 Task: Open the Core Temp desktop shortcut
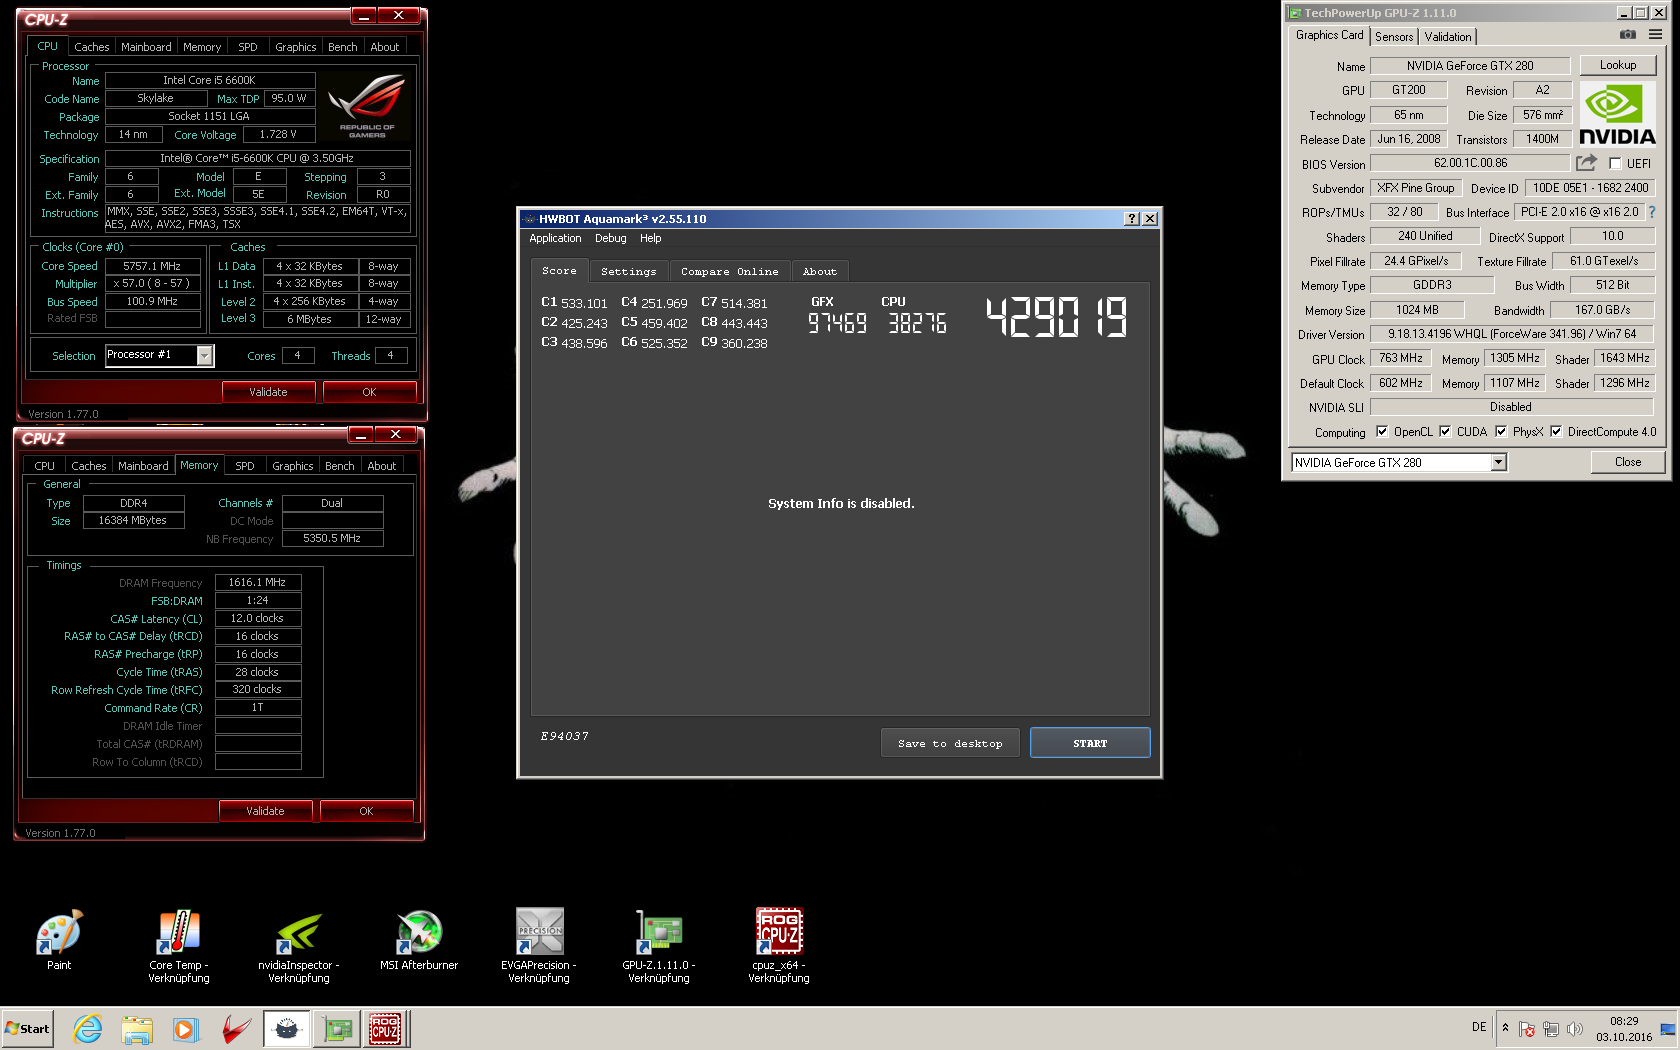[179, 946]
